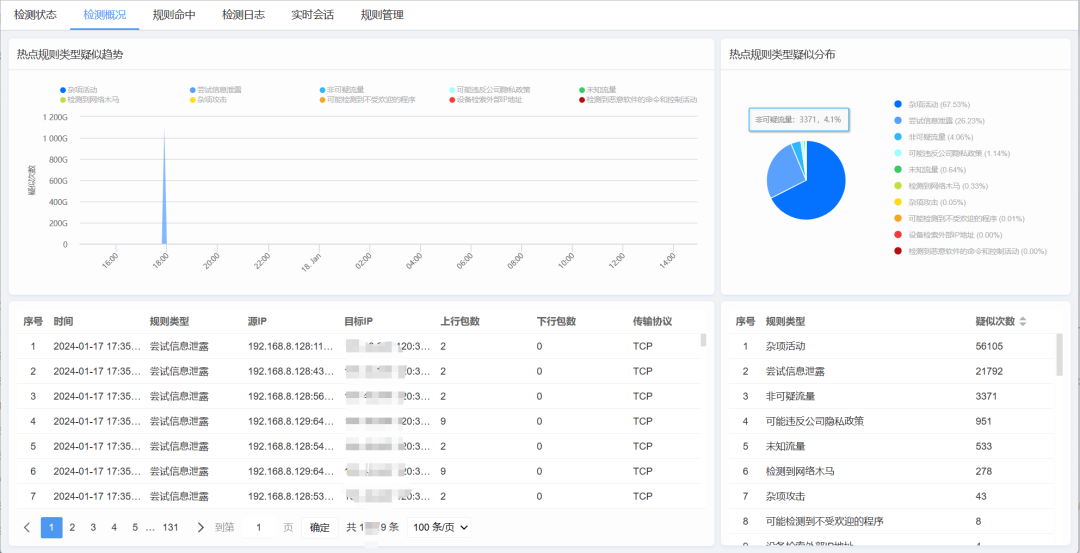Toggle pie legend item 杂项攻击 (0.05%)
This screenshot has height=553, width=1080.
click(x=930, y=202)
